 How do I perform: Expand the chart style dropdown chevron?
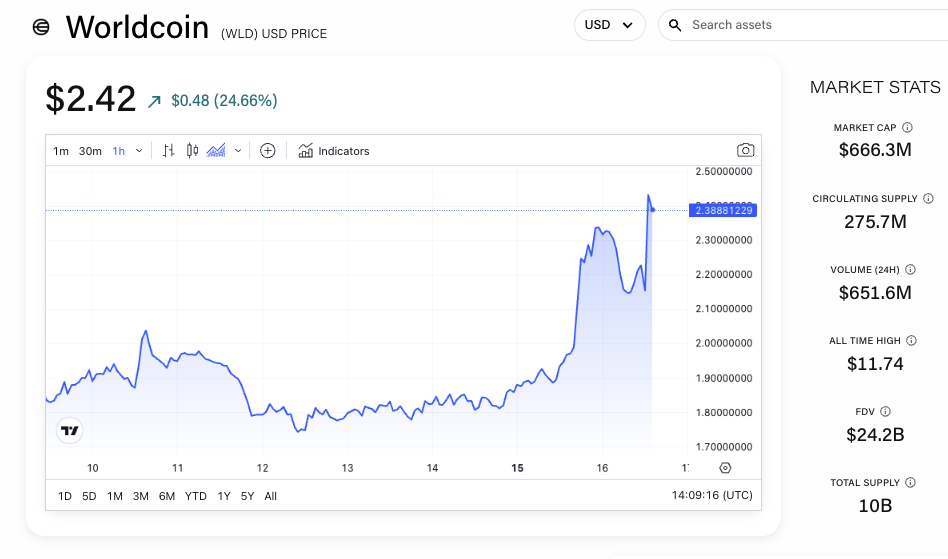[238, 151]
